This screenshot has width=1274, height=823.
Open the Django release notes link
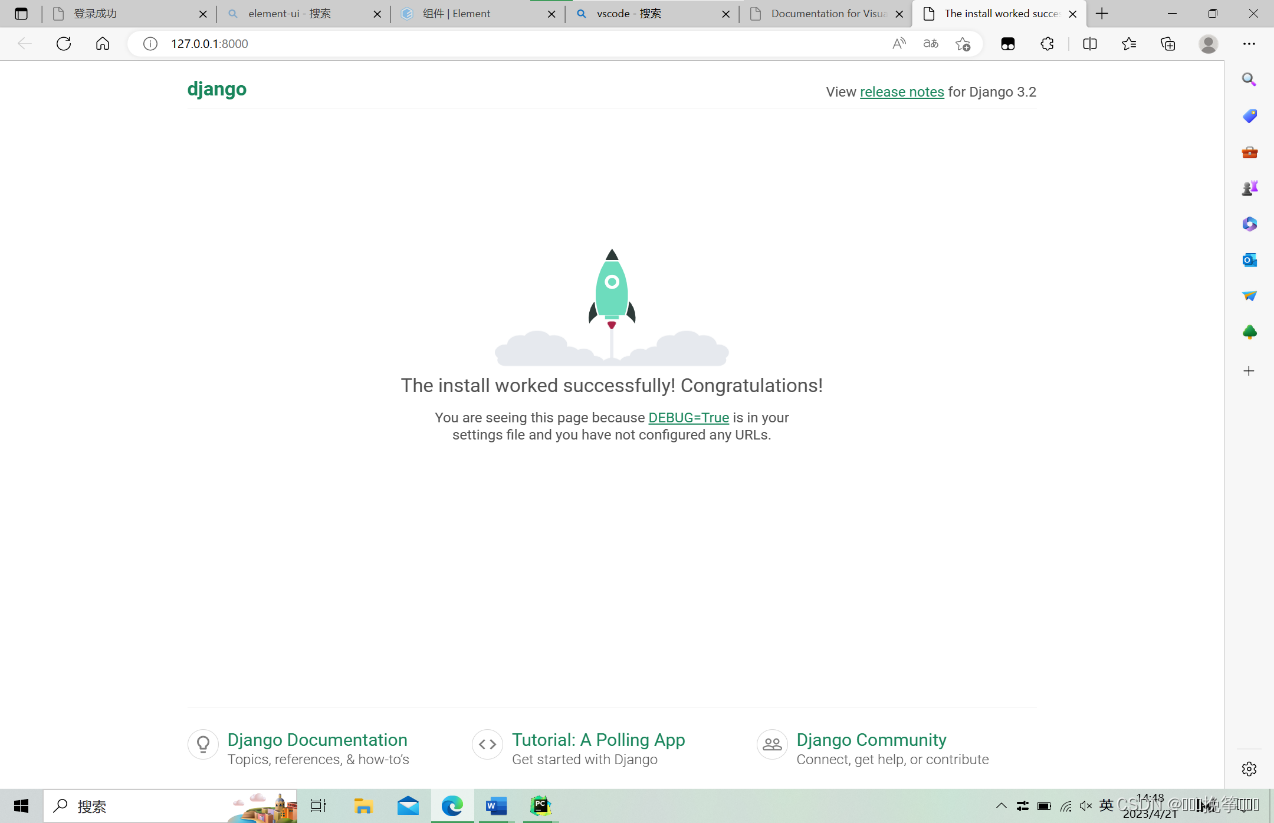pos(901,91)
